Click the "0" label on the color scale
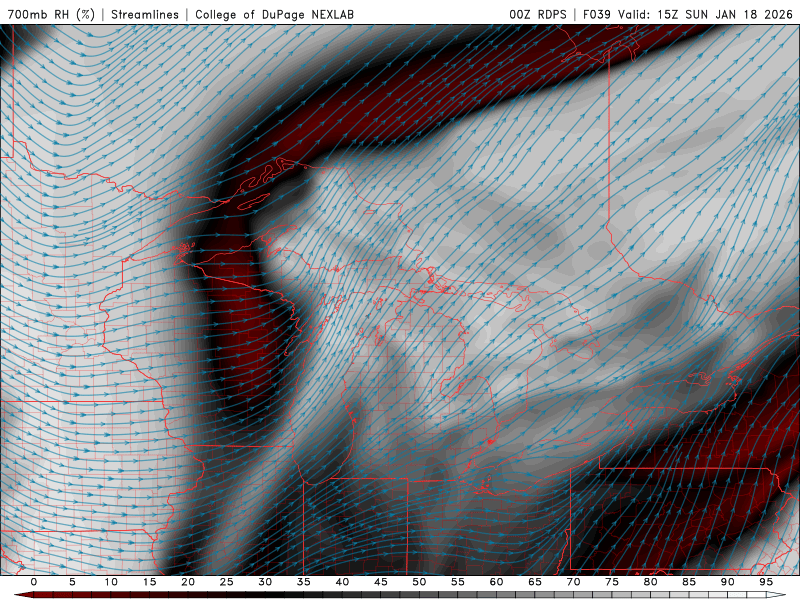The width and height of the screenshot is (800, 600). 34,582
